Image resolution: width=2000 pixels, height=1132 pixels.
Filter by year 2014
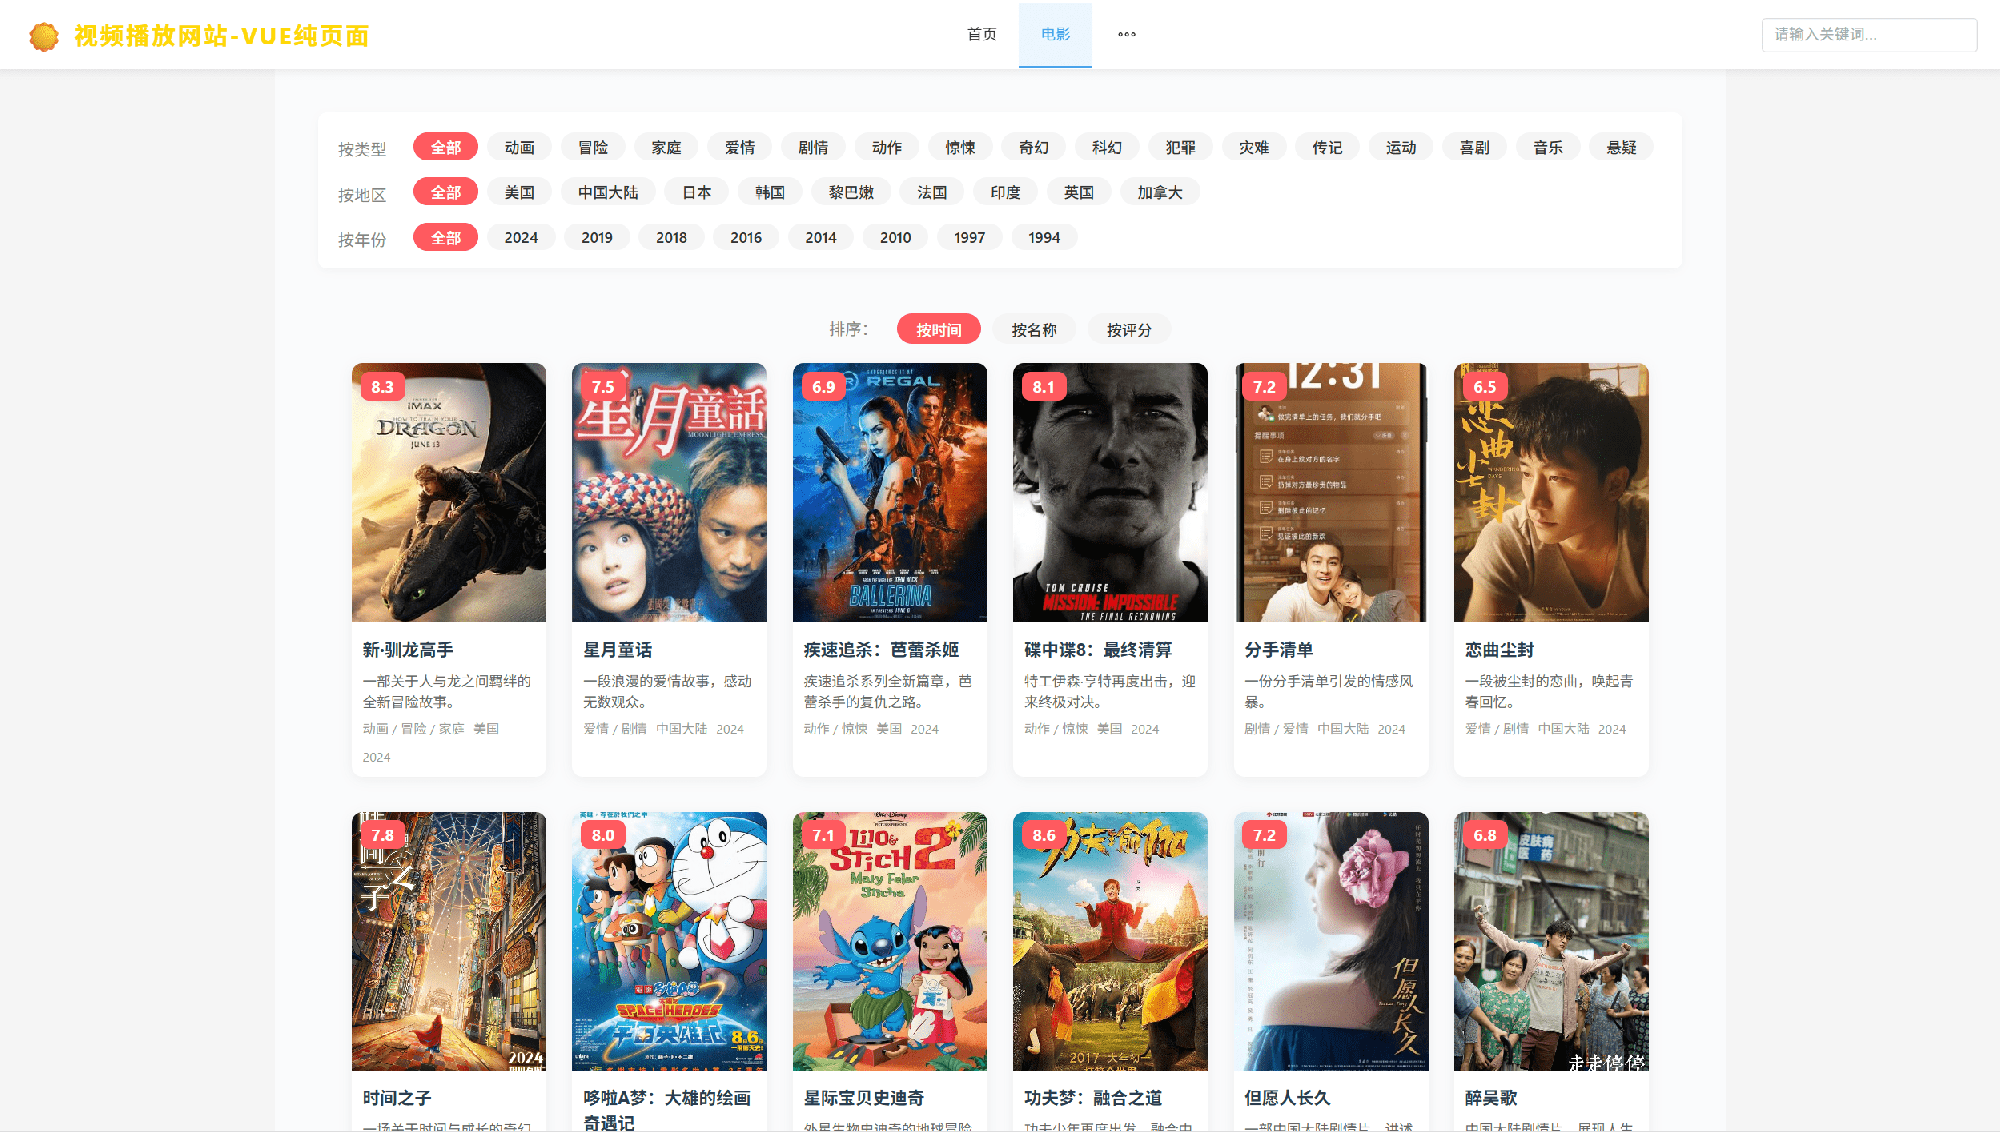click(821, 237)
